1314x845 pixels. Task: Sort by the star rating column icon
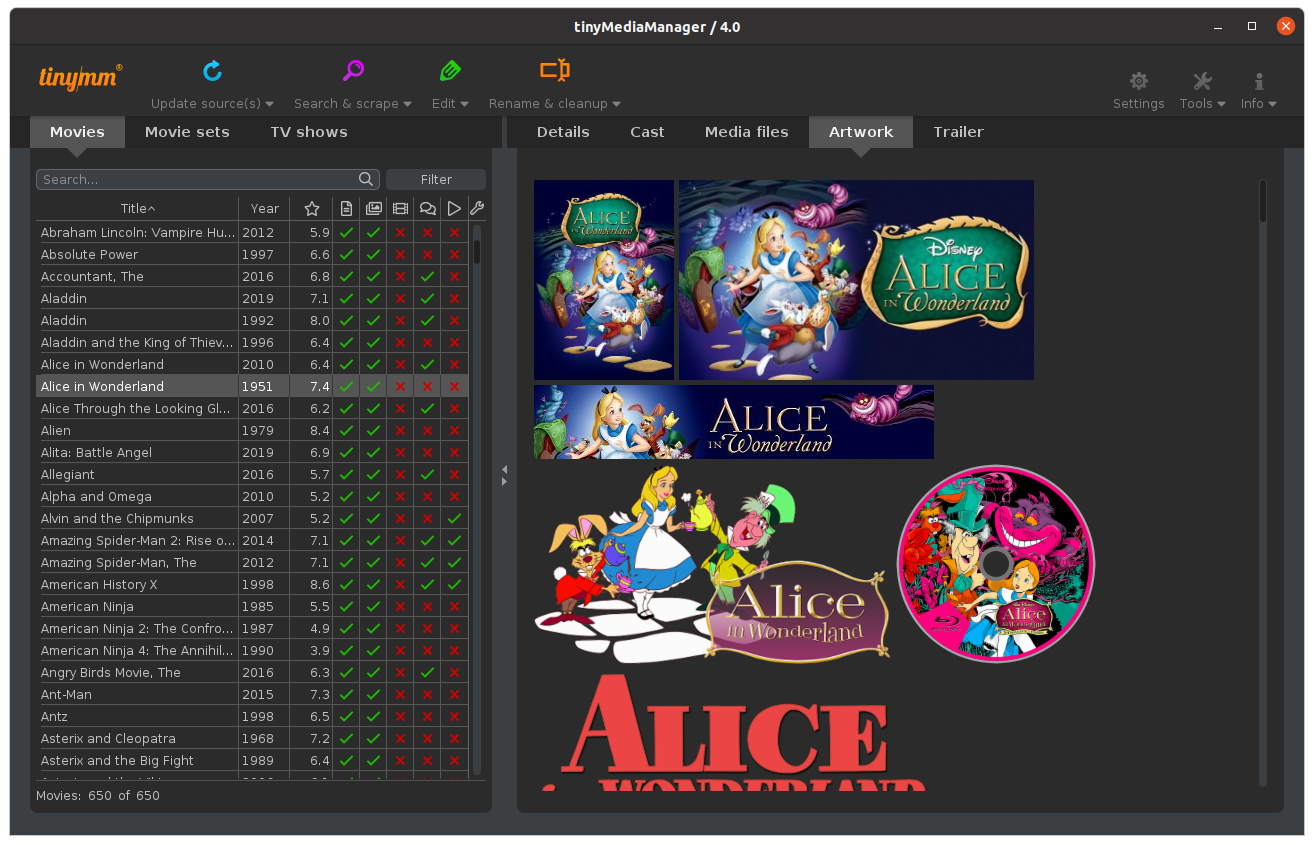pos(311,209)
